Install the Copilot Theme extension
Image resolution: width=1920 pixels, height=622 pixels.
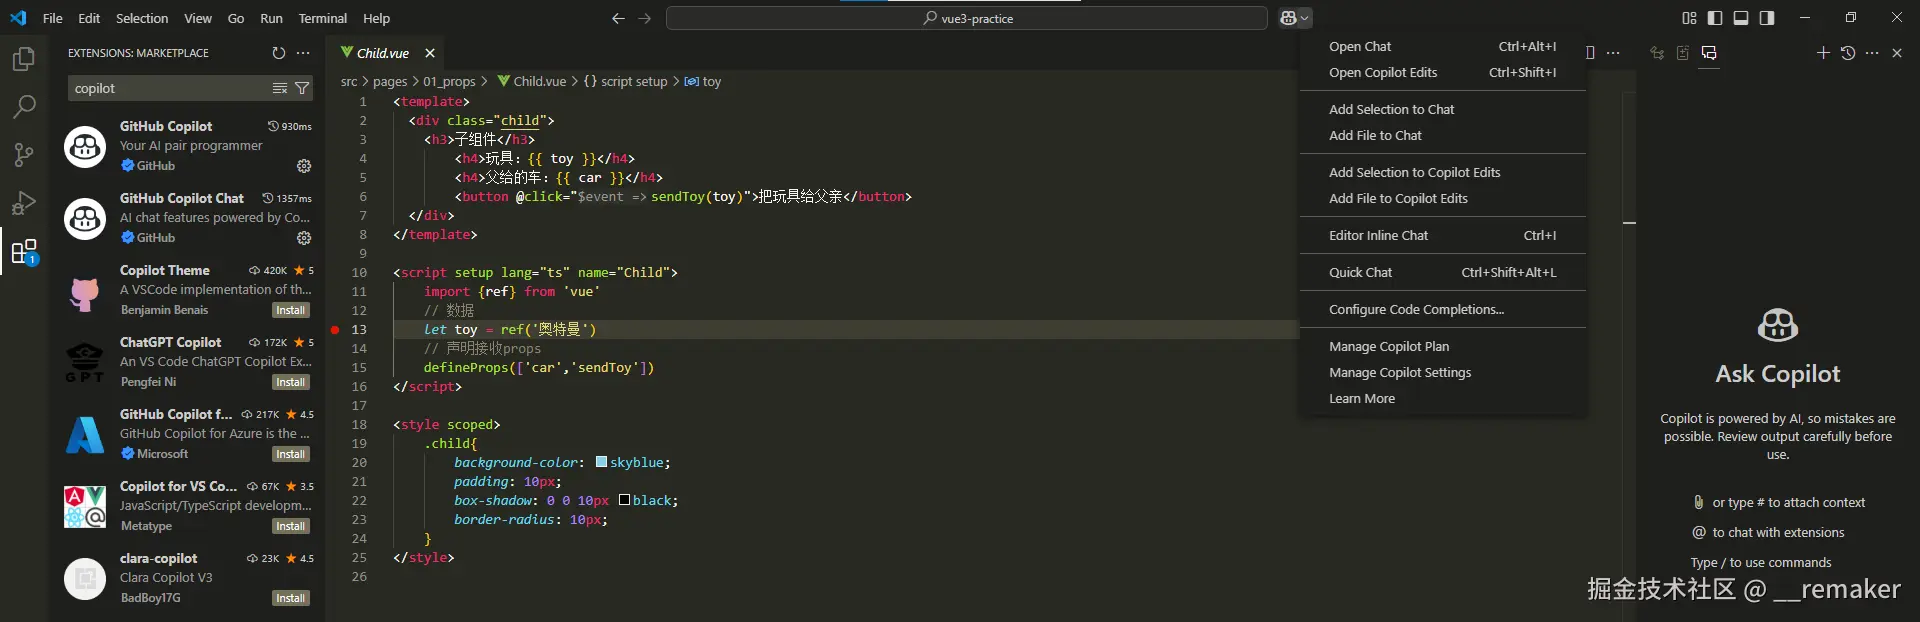[290, 310]
